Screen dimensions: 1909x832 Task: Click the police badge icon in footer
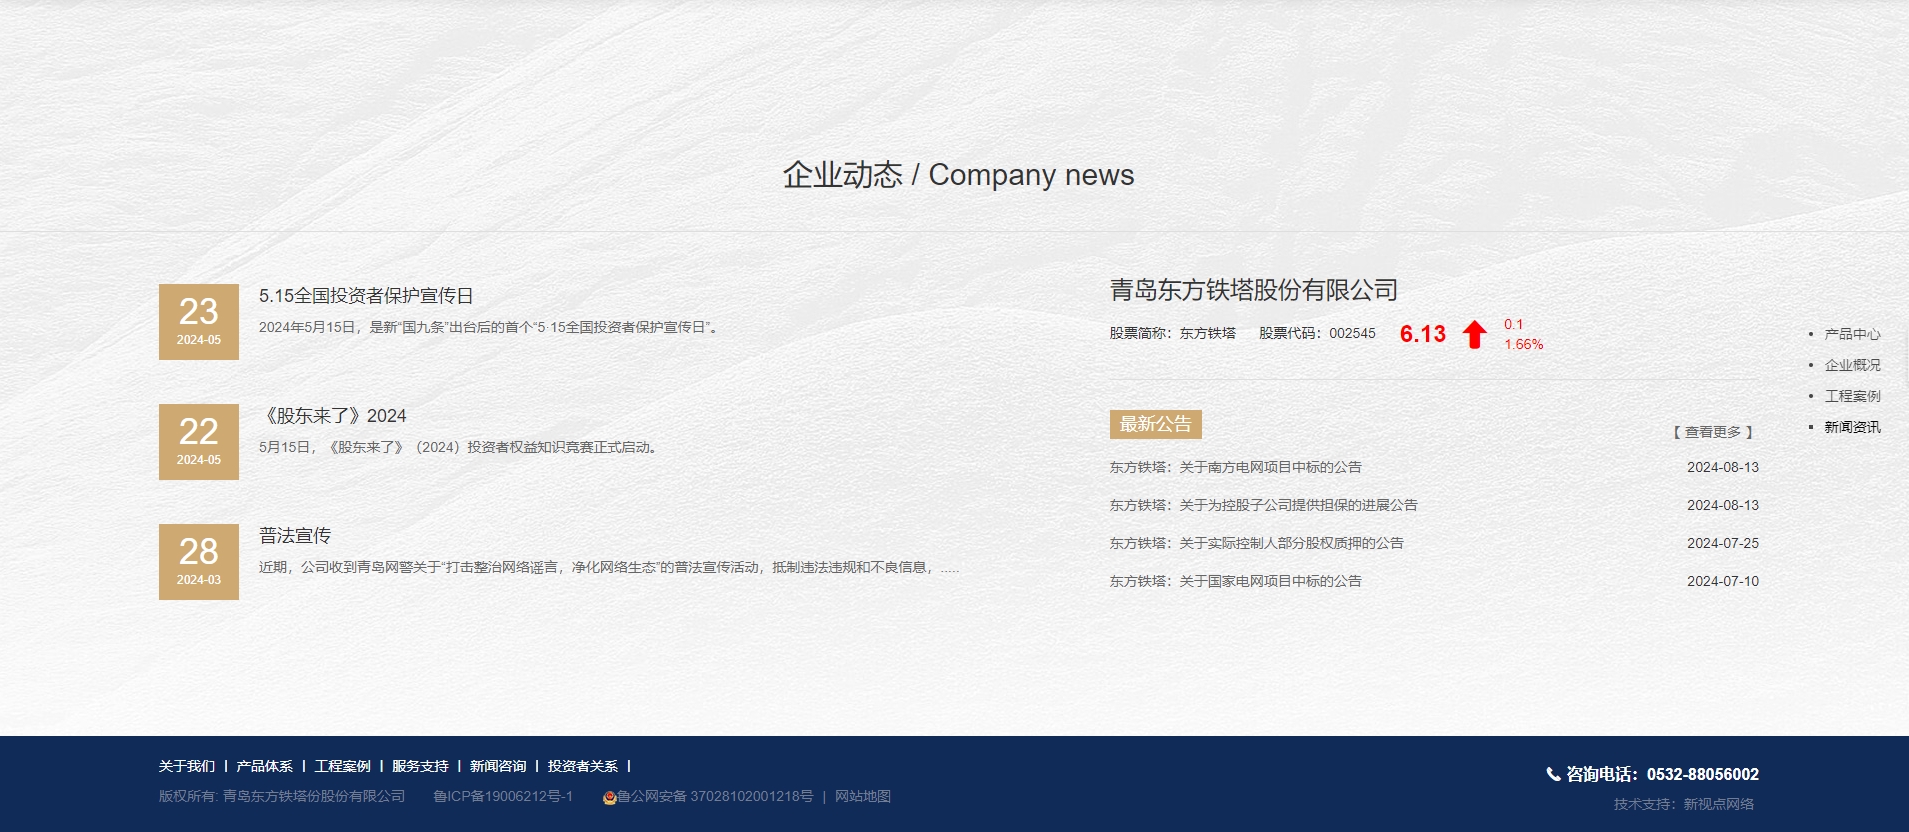coord(609,797)
